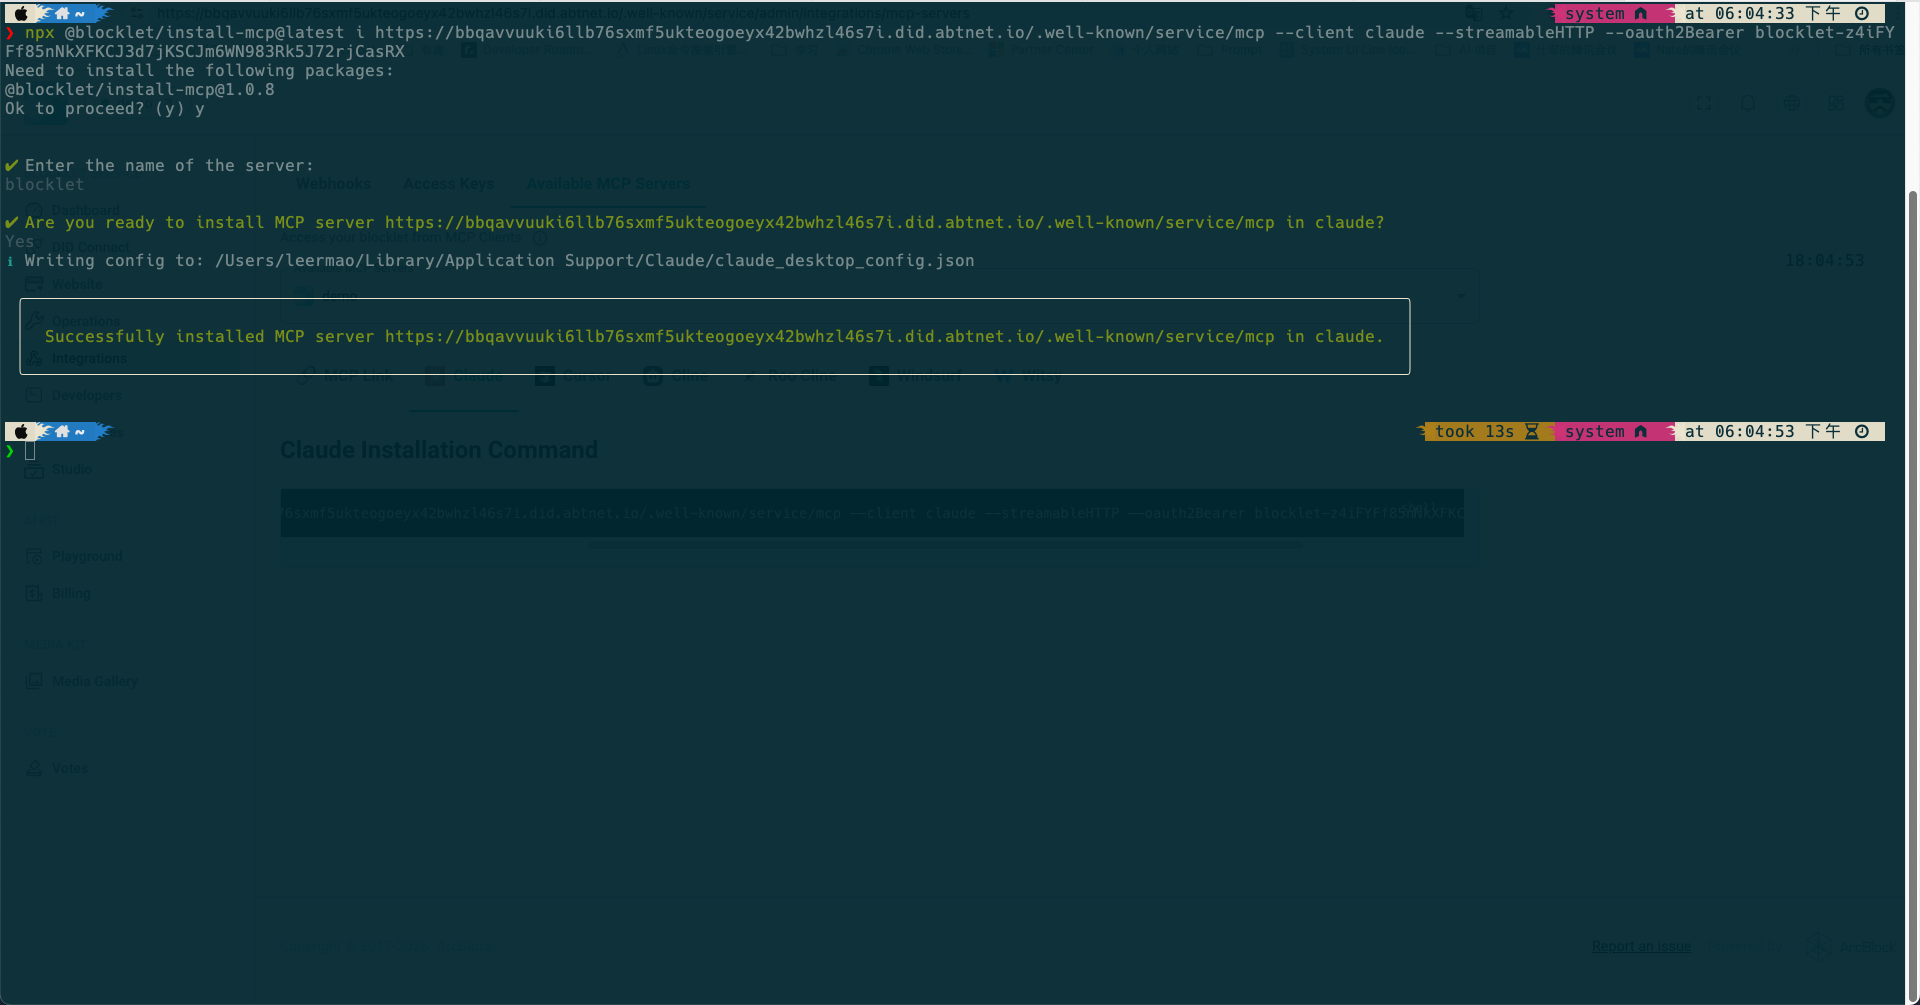
Task: Open the Playground sidebar item
Action: 86,556
